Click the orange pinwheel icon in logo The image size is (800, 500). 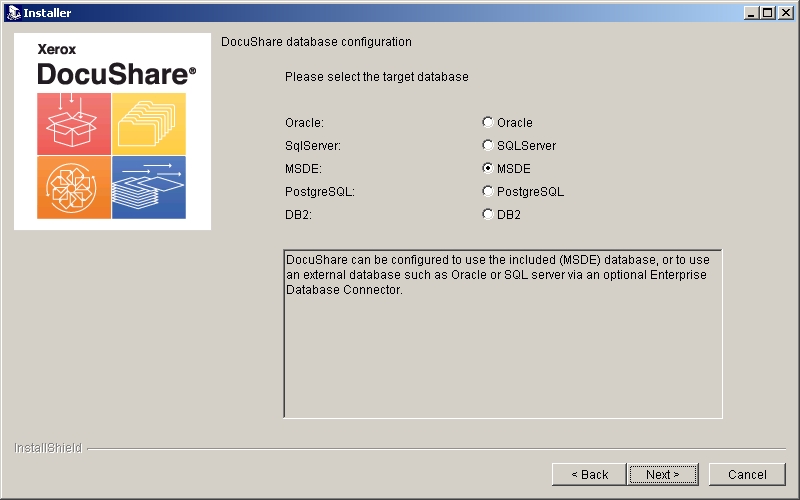(74, 187)
